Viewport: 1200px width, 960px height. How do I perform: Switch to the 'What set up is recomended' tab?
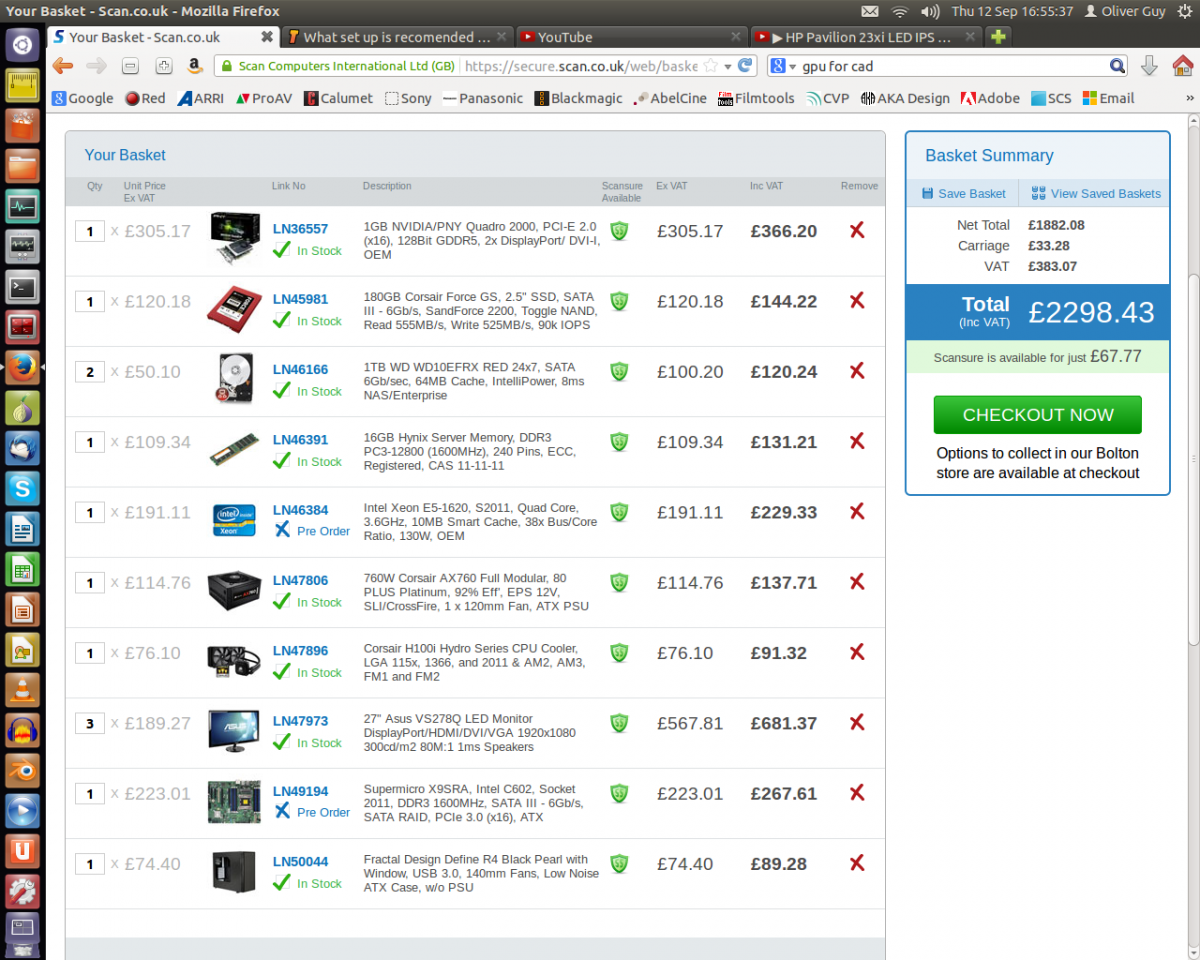pyautogui.click(x=397, y=37)
